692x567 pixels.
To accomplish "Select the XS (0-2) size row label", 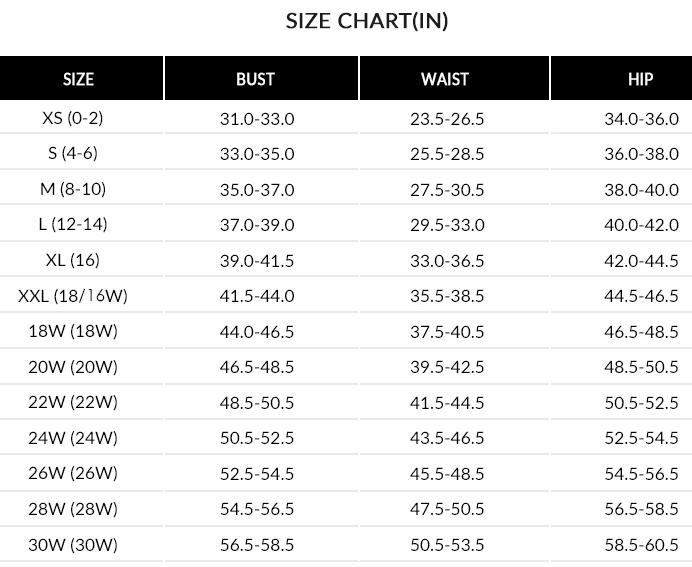I will tap(73, 118).
